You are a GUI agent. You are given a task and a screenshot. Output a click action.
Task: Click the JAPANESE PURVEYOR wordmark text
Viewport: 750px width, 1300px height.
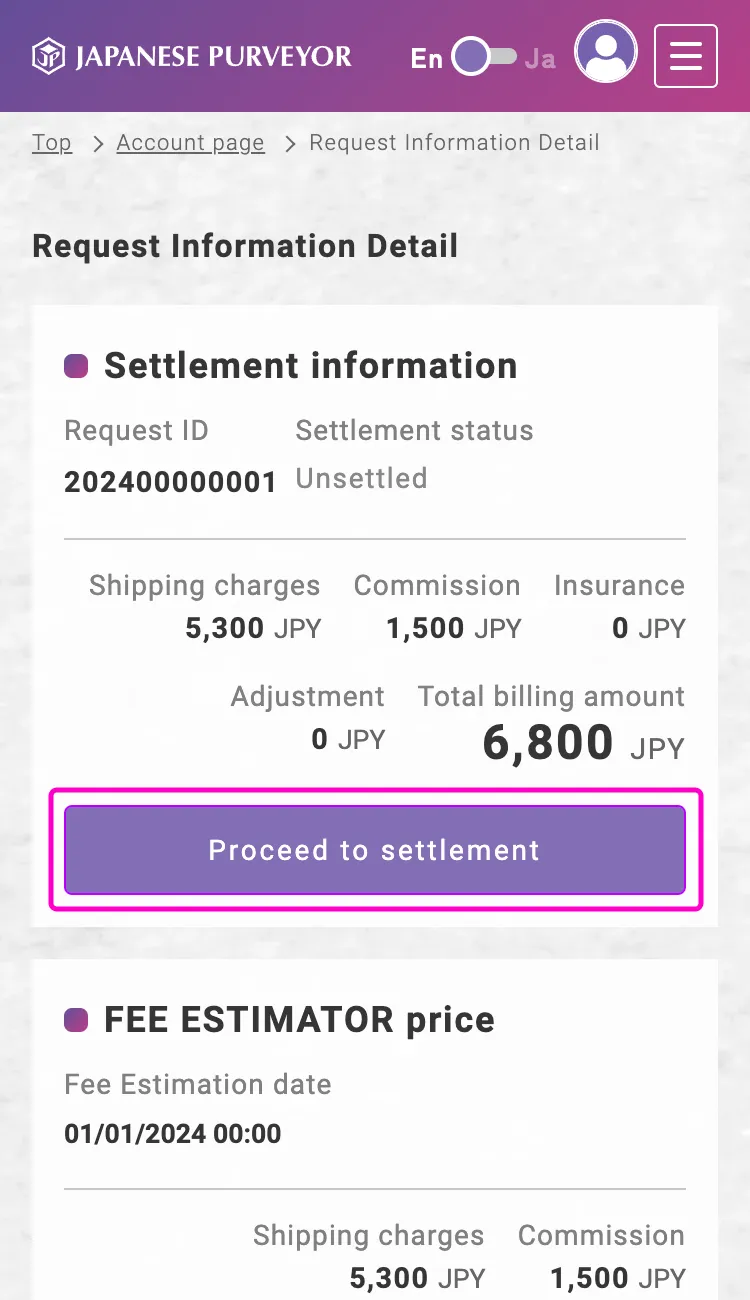tap(213, 56)
